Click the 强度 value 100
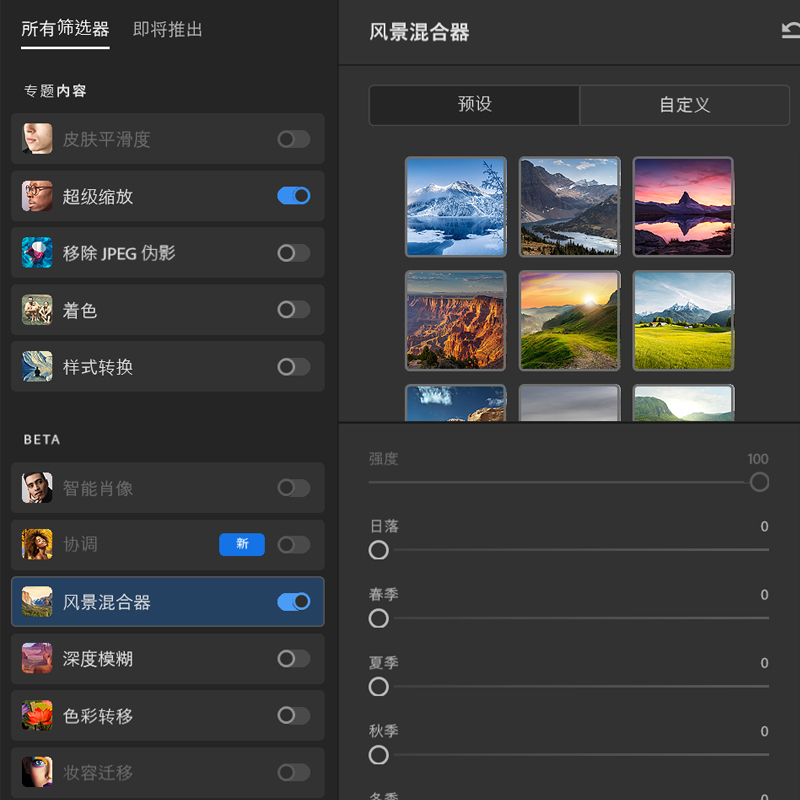This screenshot has width=800, height=800. (758, 459)
